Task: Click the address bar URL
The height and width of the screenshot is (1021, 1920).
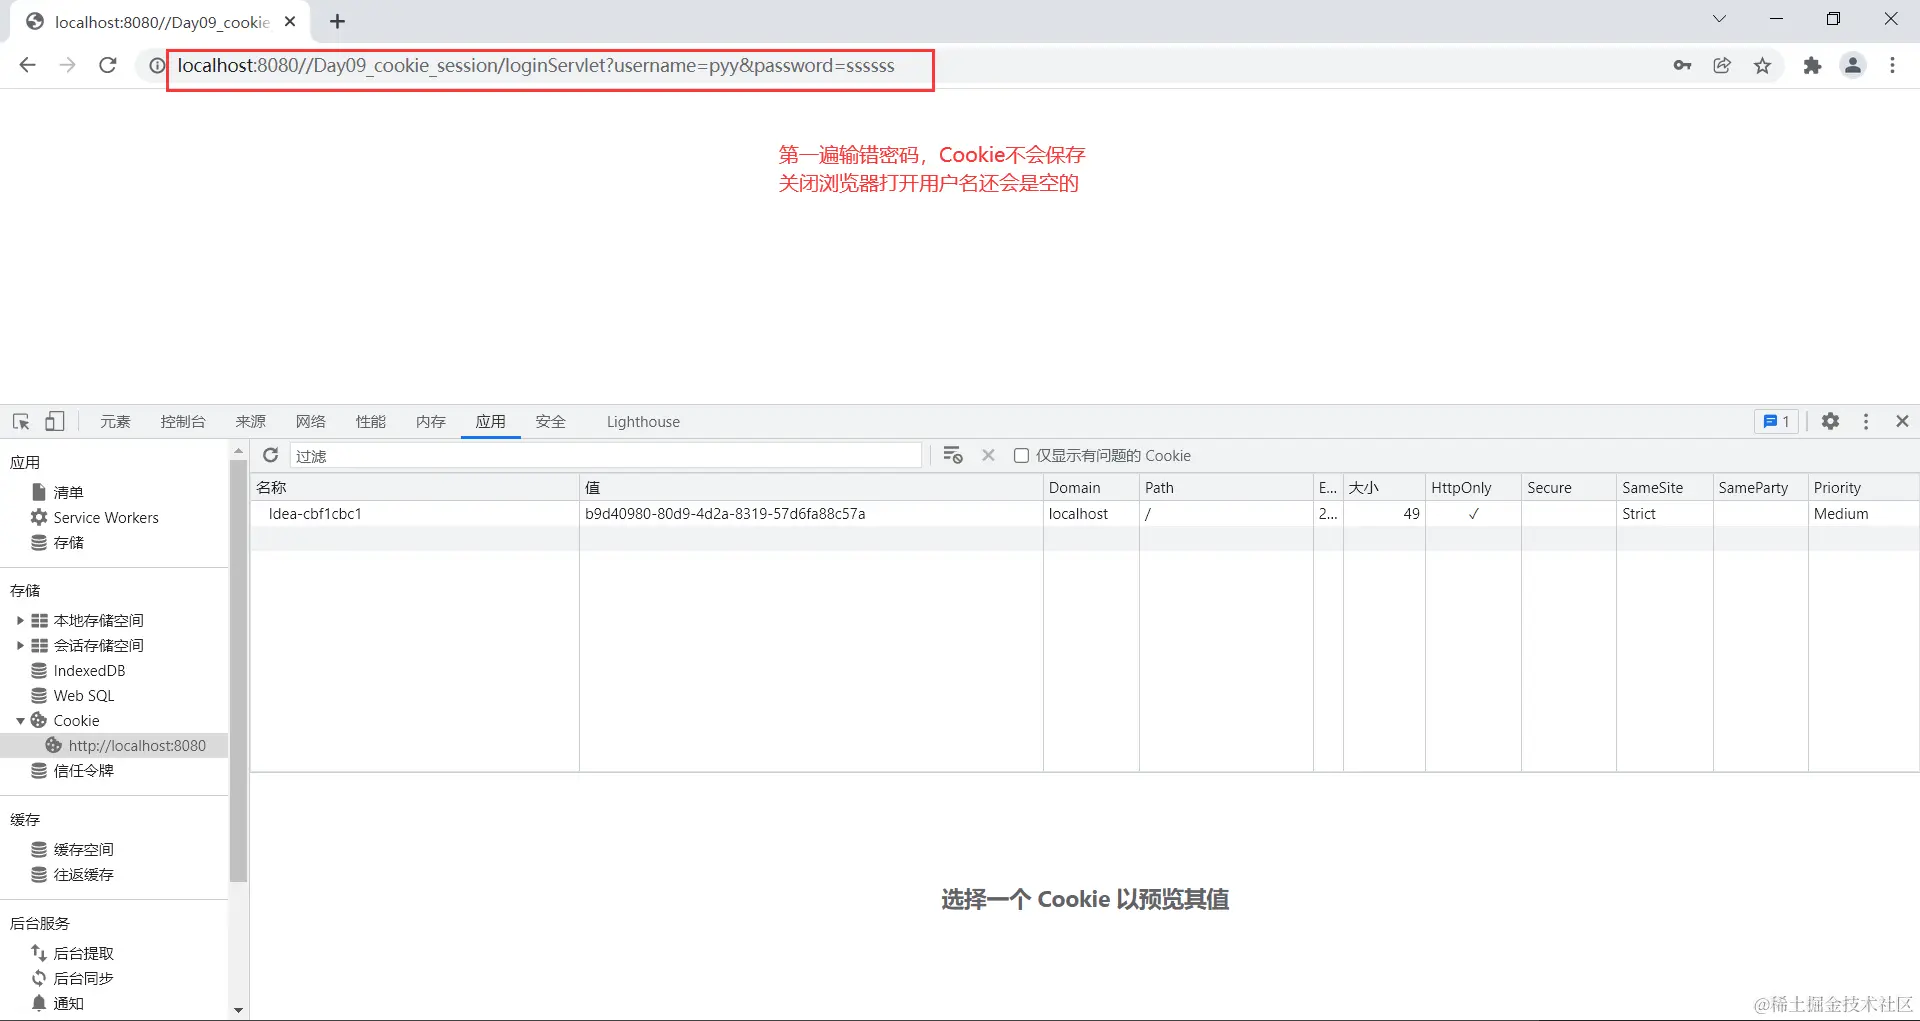Action: click(536, 66)
